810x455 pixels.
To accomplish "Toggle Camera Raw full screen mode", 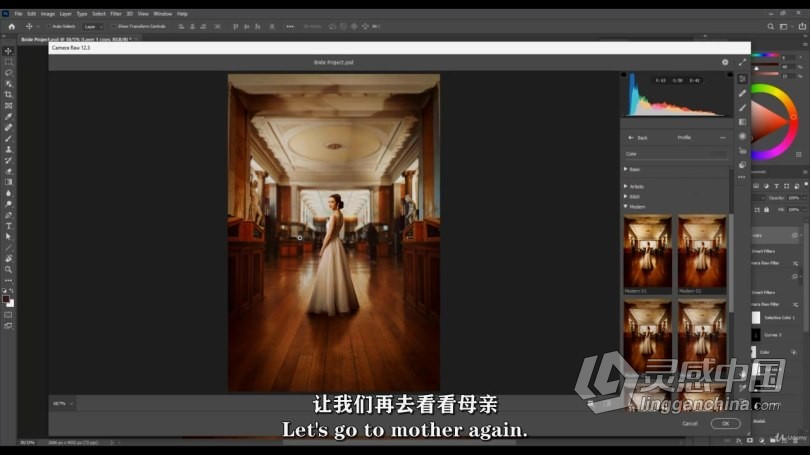I will click(742, 62).
